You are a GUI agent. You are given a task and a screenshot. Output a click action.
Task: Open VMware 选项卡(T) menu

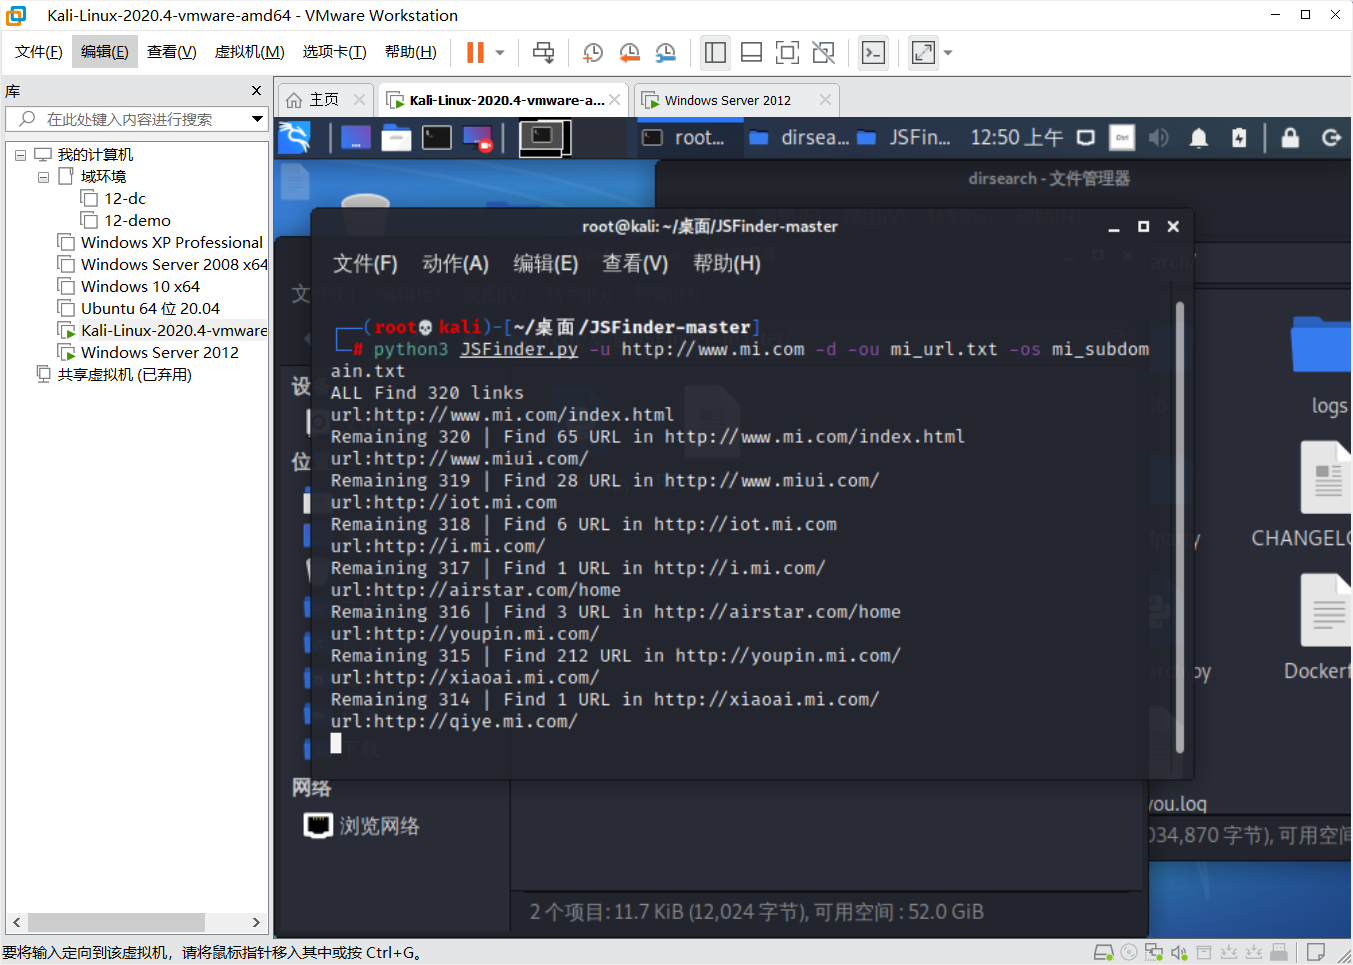point(334,52)
